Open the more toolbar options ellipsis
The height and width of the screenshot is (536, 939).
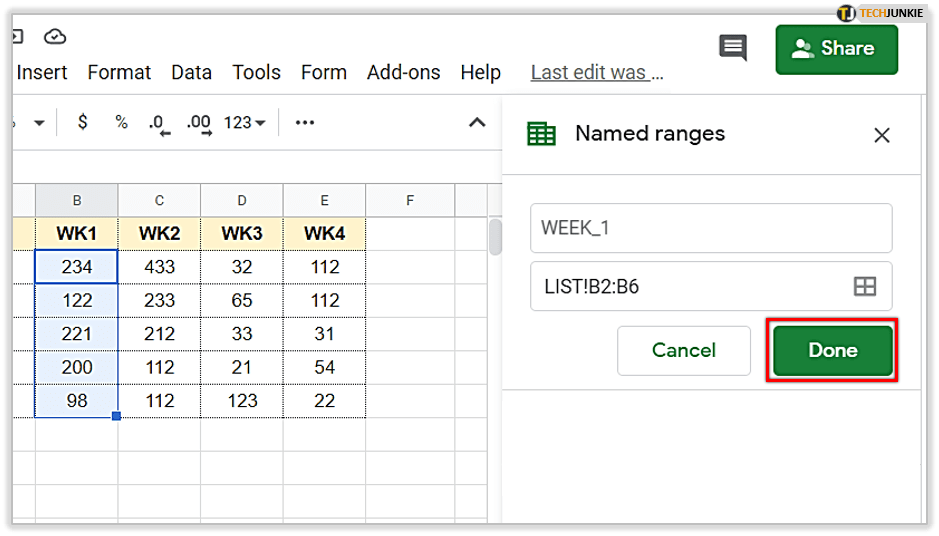pyautogui.click(x=305, y=122)
